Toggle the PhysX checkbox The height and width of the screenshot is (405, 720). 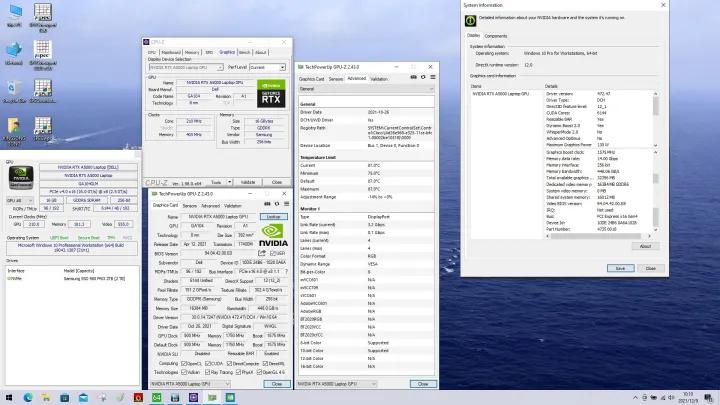pyautogui.click(x=238, y=372)
